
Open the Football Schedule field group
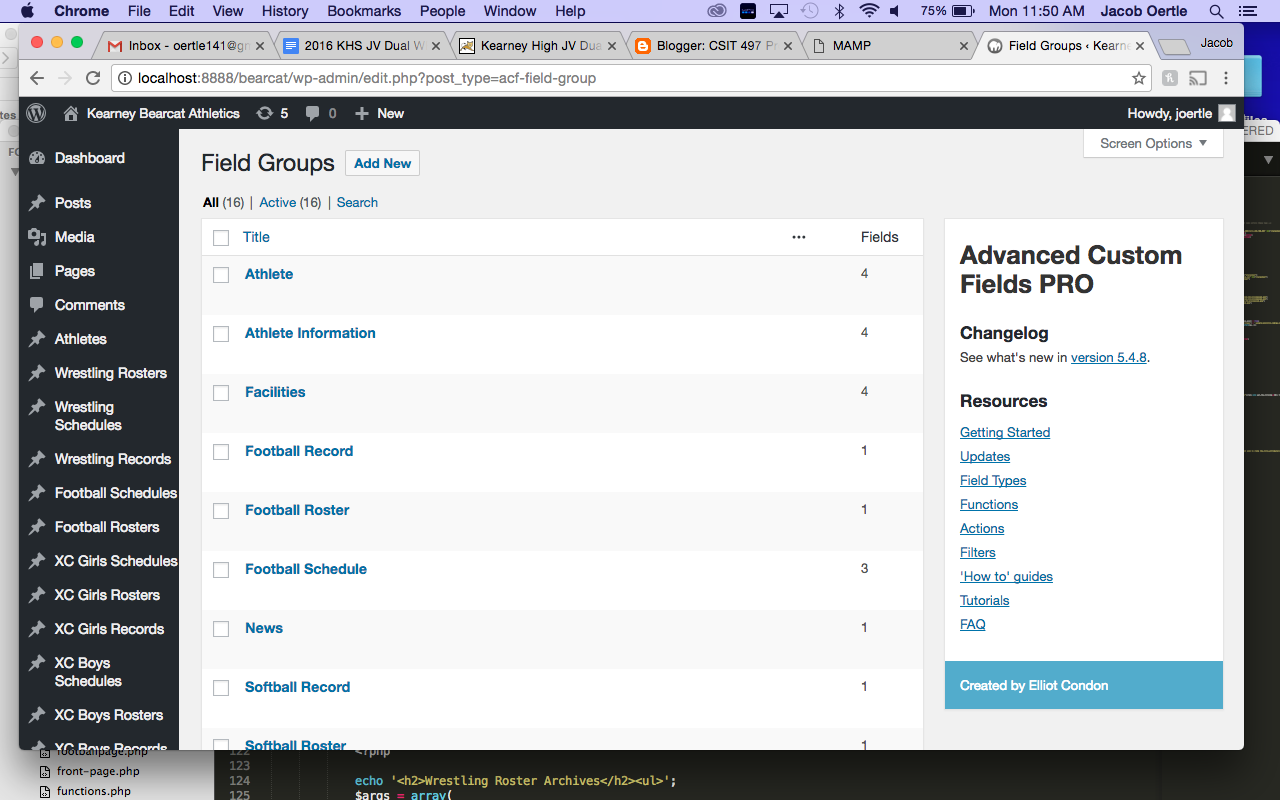306,569
